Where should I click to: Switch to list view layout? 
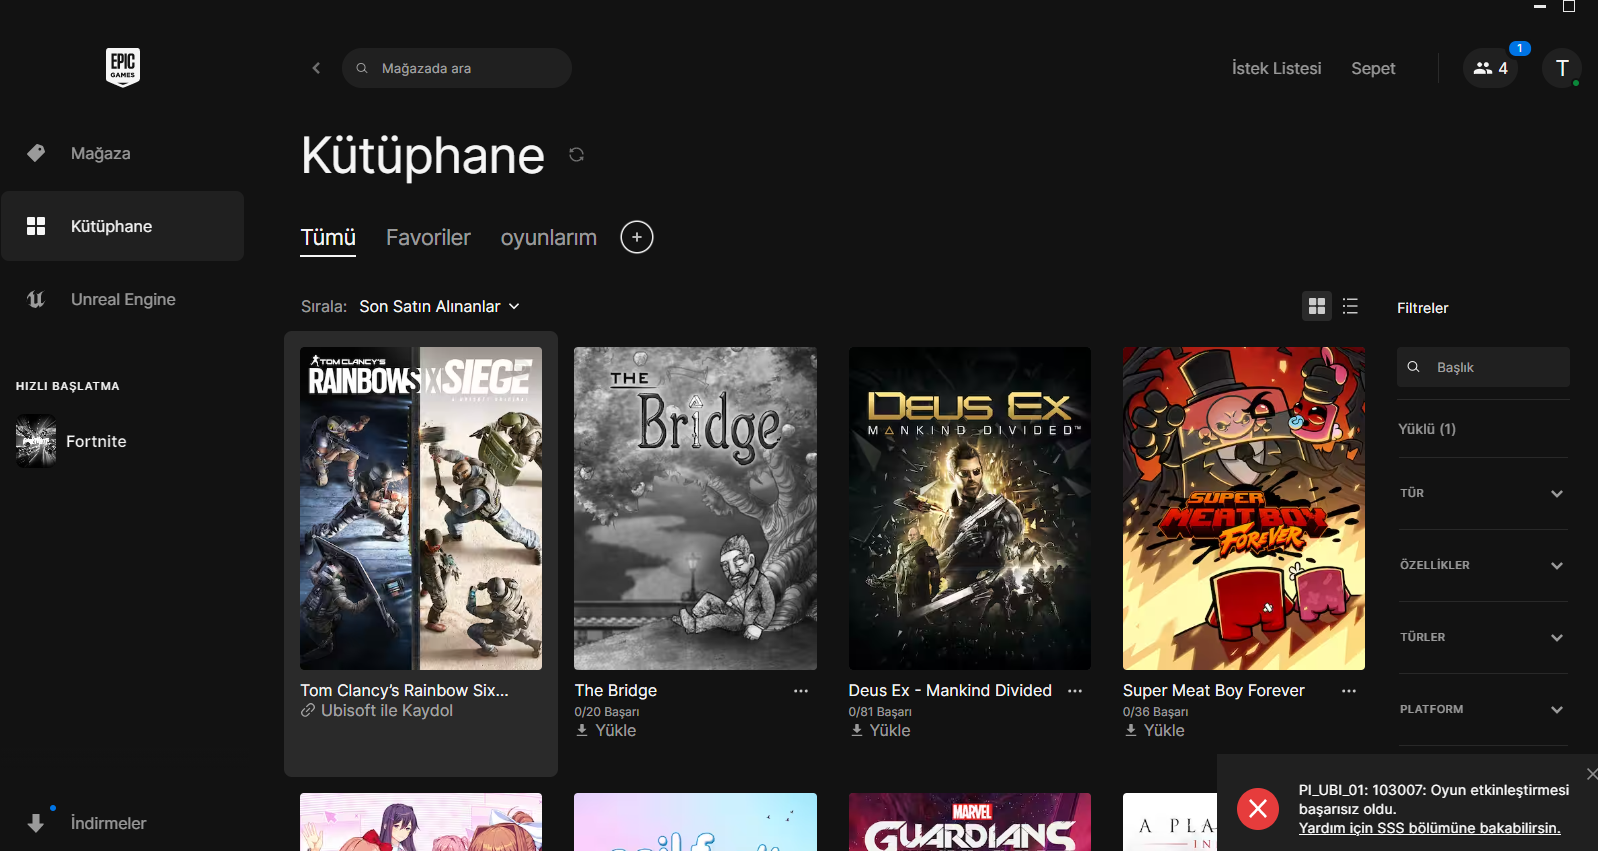[x=1350, y=306]
